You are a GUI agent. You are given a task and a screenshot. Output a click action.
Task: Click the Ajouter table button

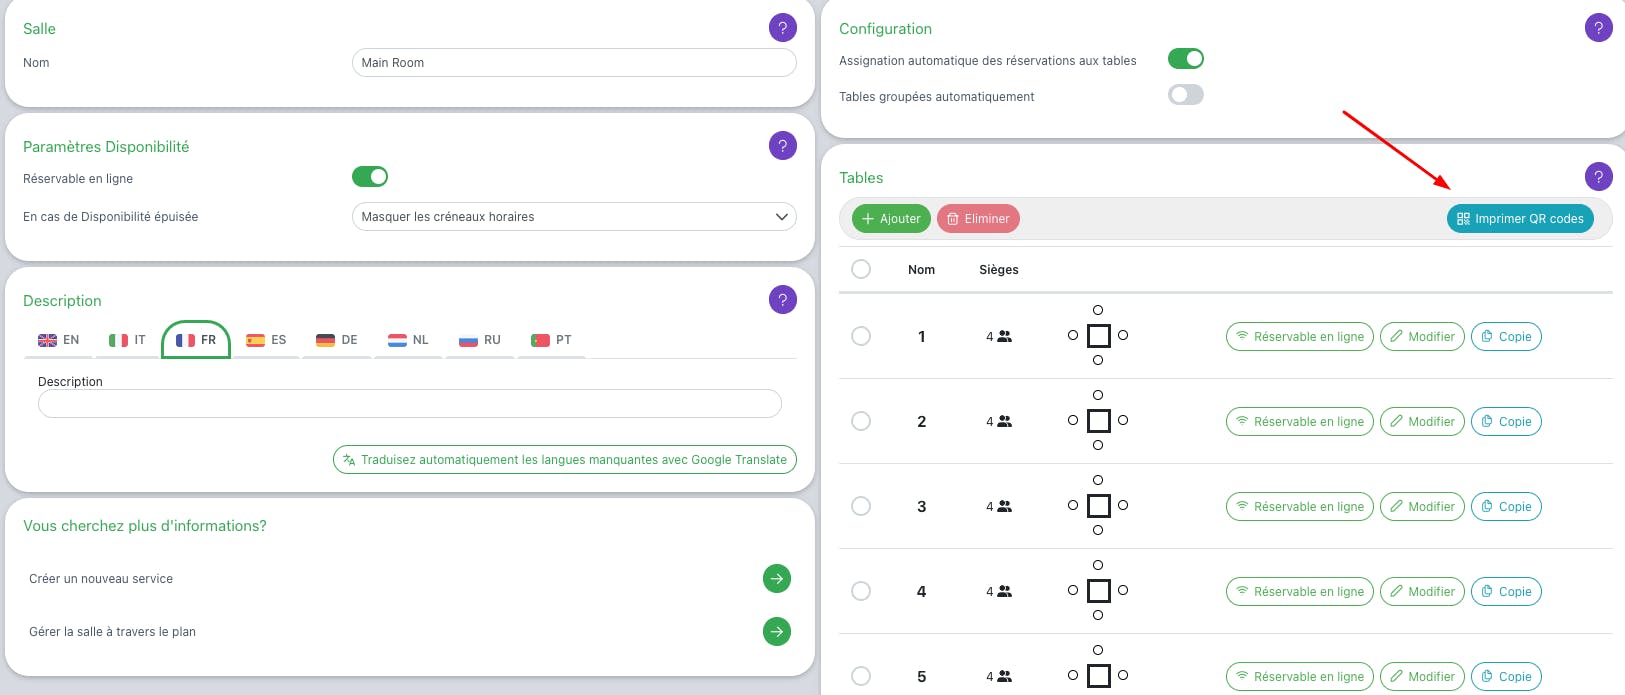[x=891, y=219]
